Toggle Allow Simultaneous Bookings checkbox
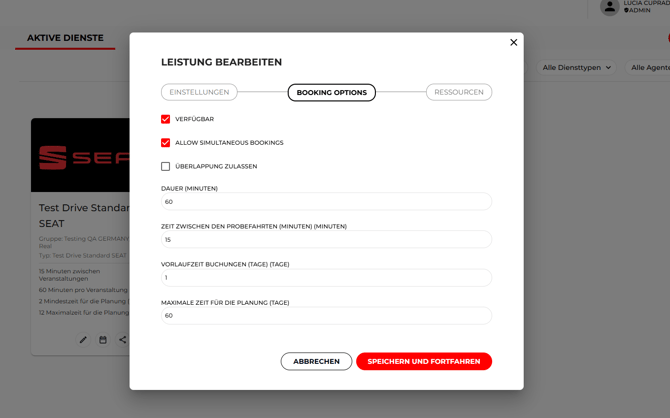The image size is (670, 418). (165, 143)
